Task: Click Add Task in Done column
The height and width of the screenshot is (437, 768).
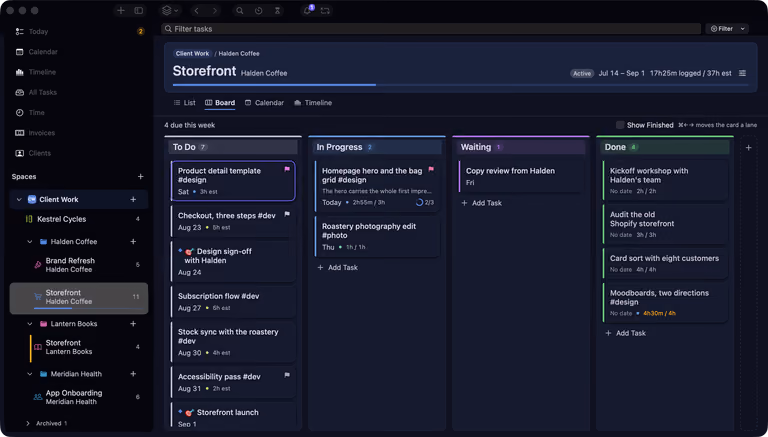Action: pyautogui.click(x=625, y=333)
